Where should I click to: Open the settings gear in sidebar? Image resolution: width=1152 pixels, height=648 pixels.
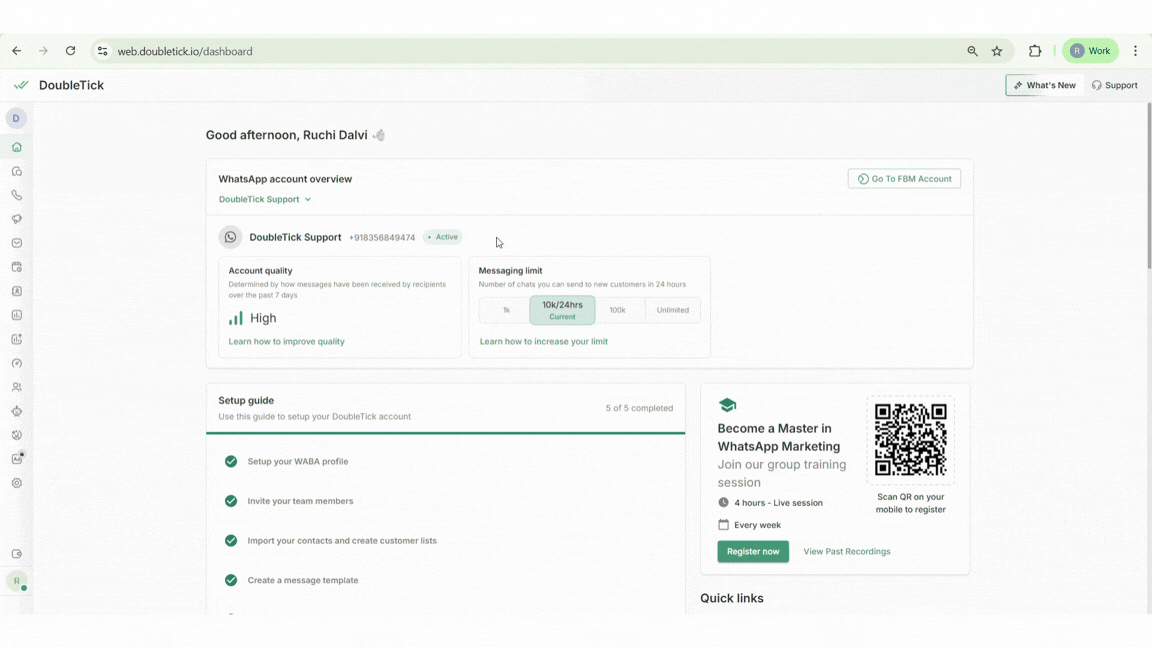(17, 483)
